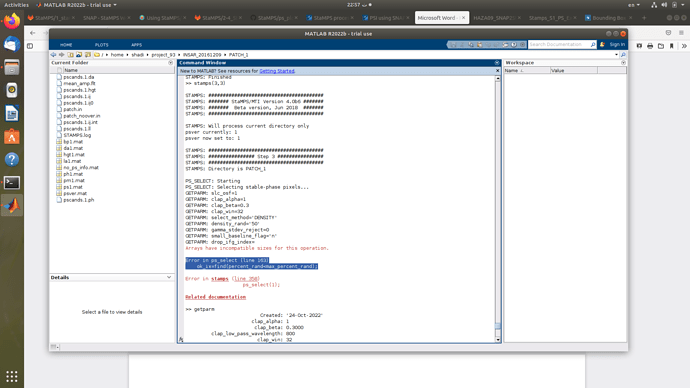Open a new Firefox tab
This screenshot has width=690, height=388.
[x=644, y=18]
